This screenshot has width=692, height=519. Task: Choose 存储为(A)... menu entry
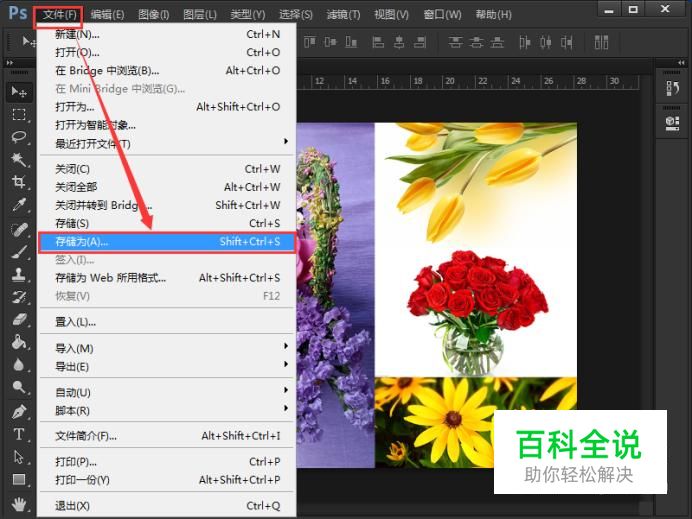click(167, 242)
